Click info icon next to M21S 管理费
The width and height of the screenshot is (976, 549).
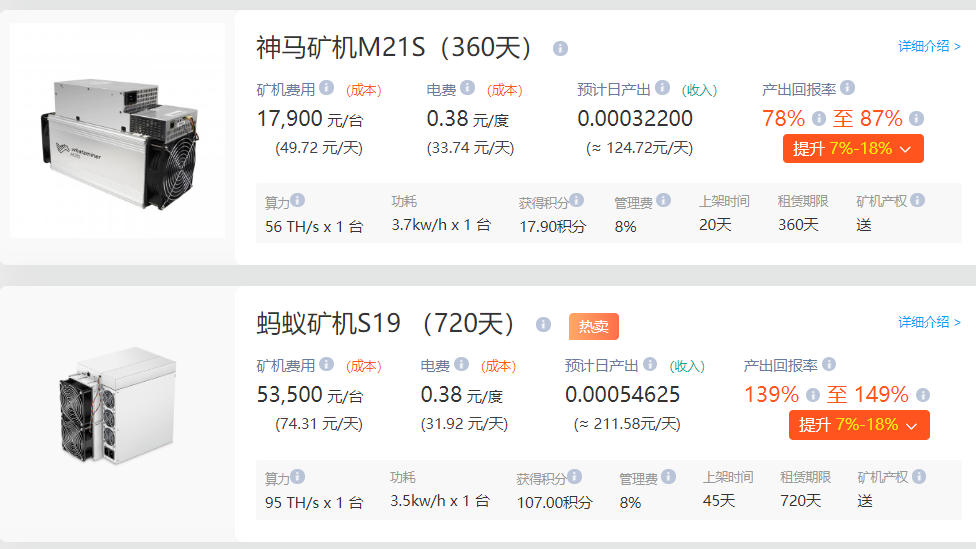(x=664, y=200)
